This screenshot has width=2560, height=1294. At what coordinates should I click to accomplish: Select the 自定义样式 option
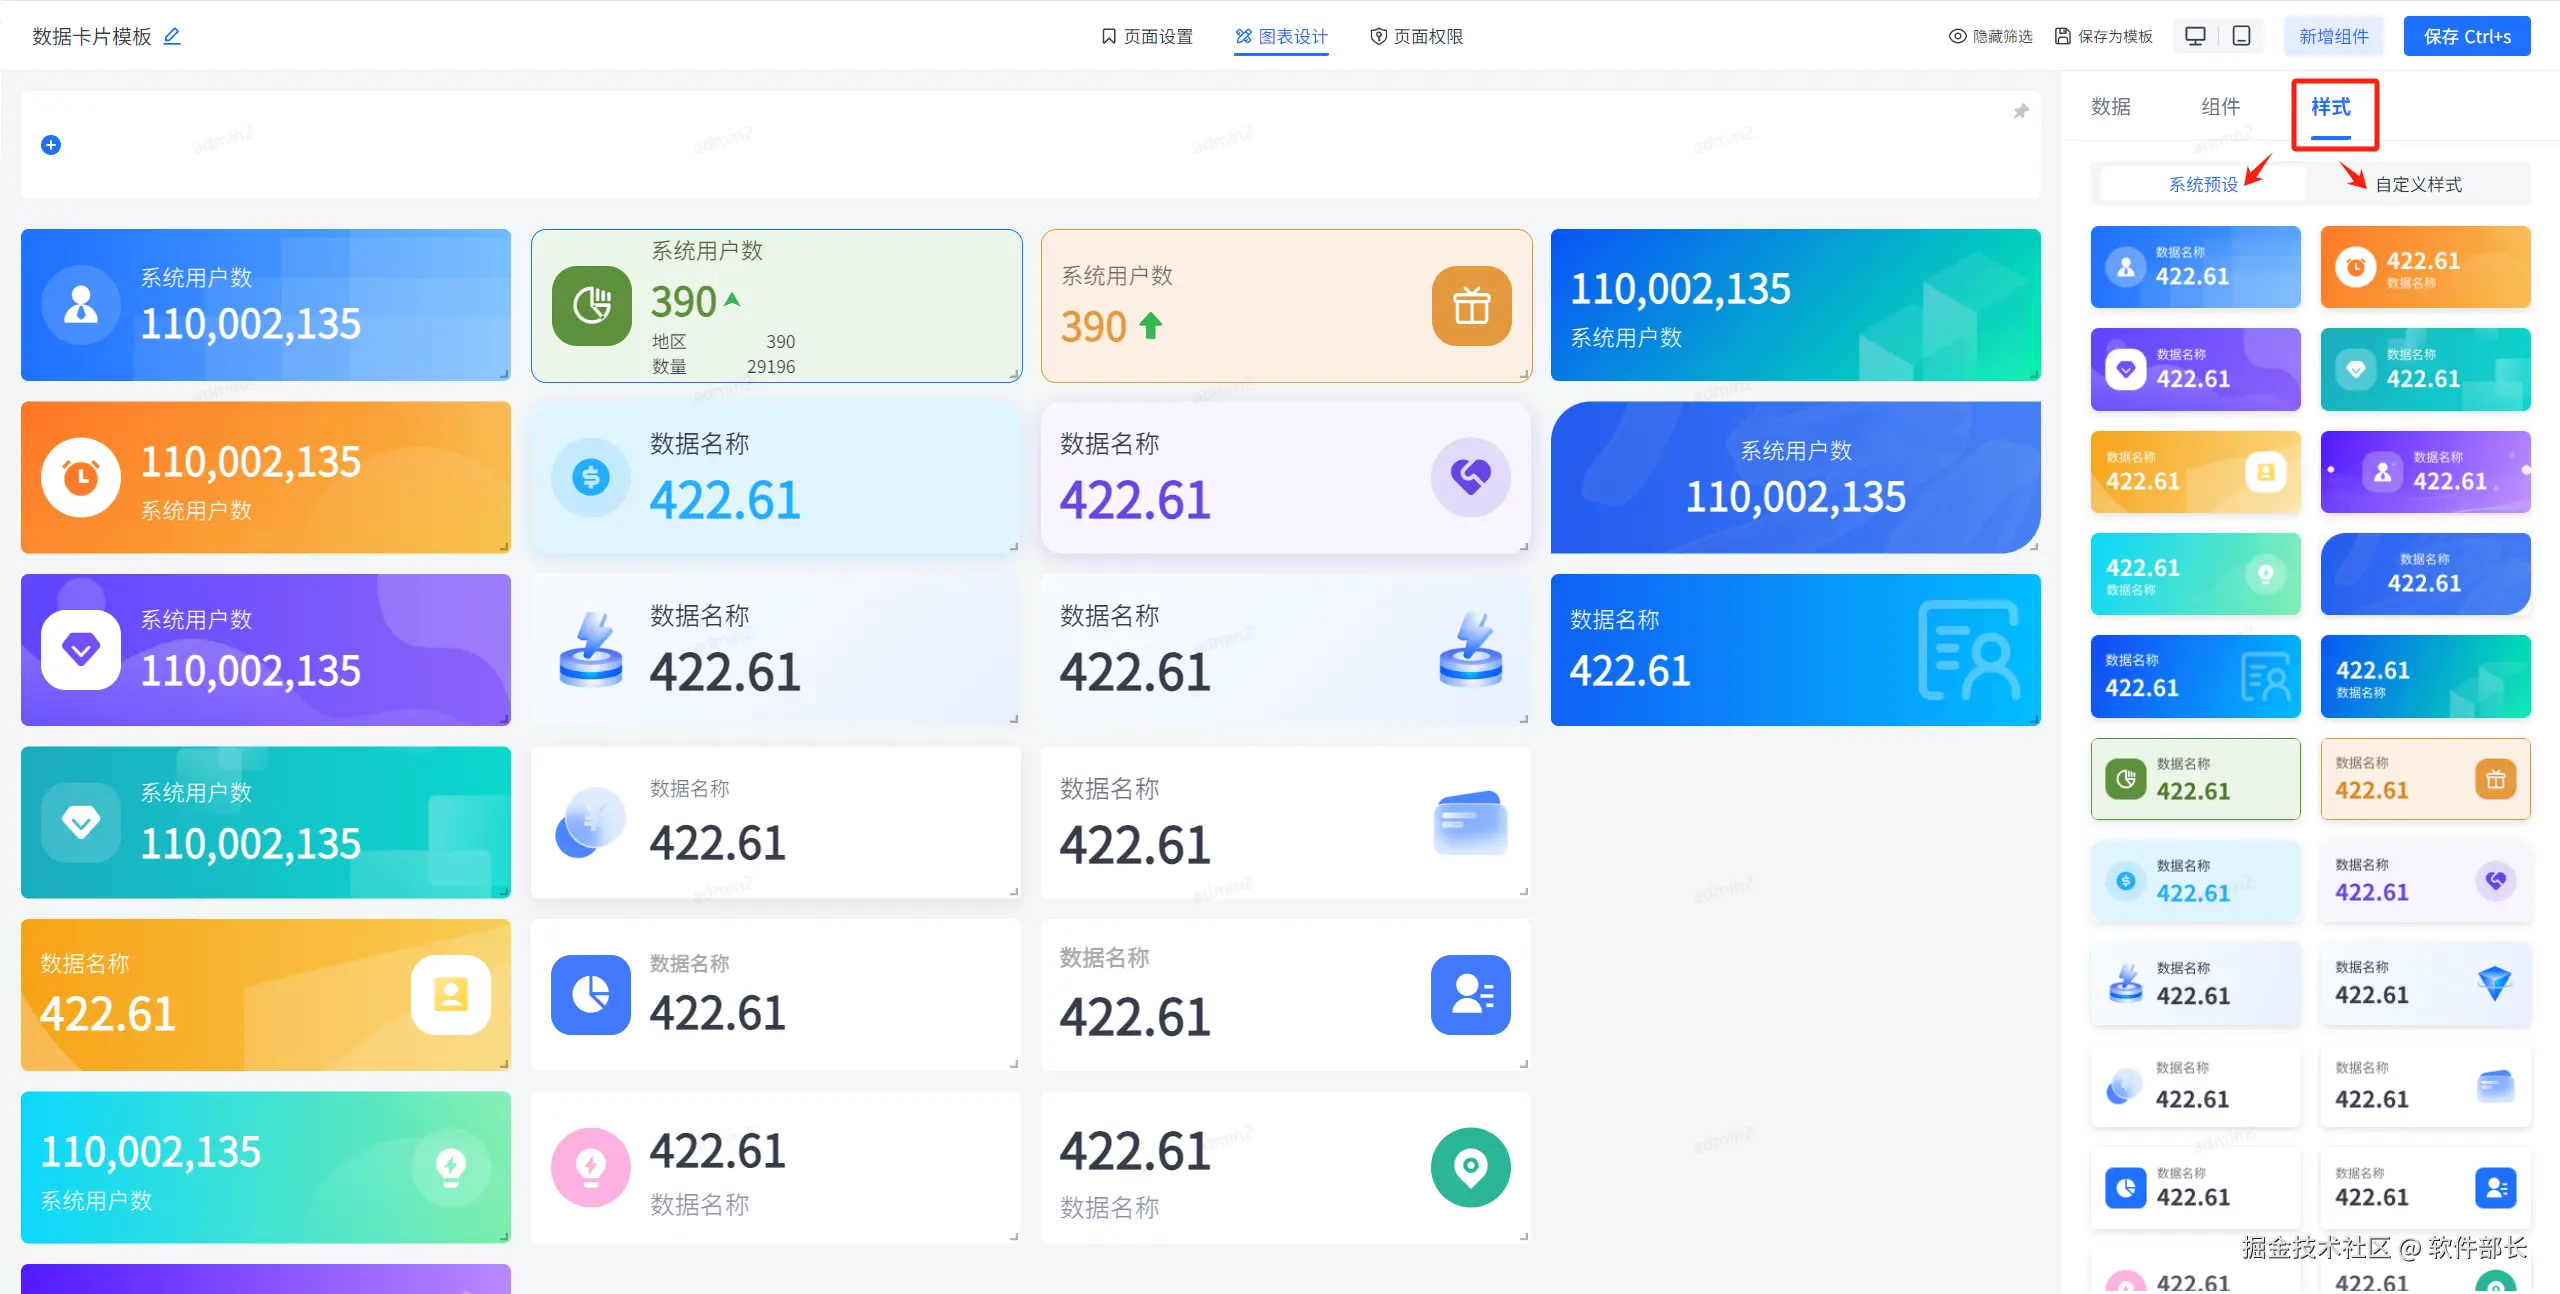click(2418, 184)
